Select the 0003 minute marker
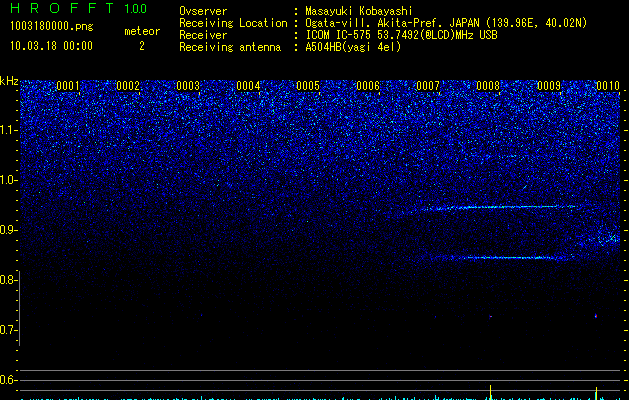 click(188, 86)
